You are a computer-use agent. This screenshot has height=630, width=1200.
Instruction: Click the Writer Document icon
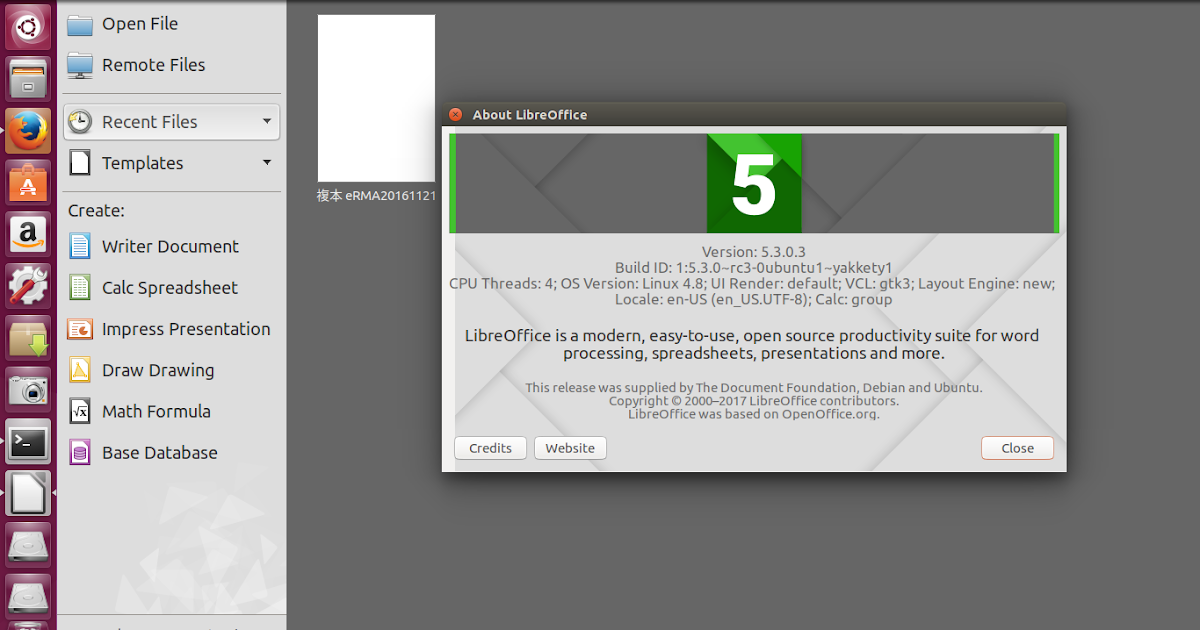[80, 247]
